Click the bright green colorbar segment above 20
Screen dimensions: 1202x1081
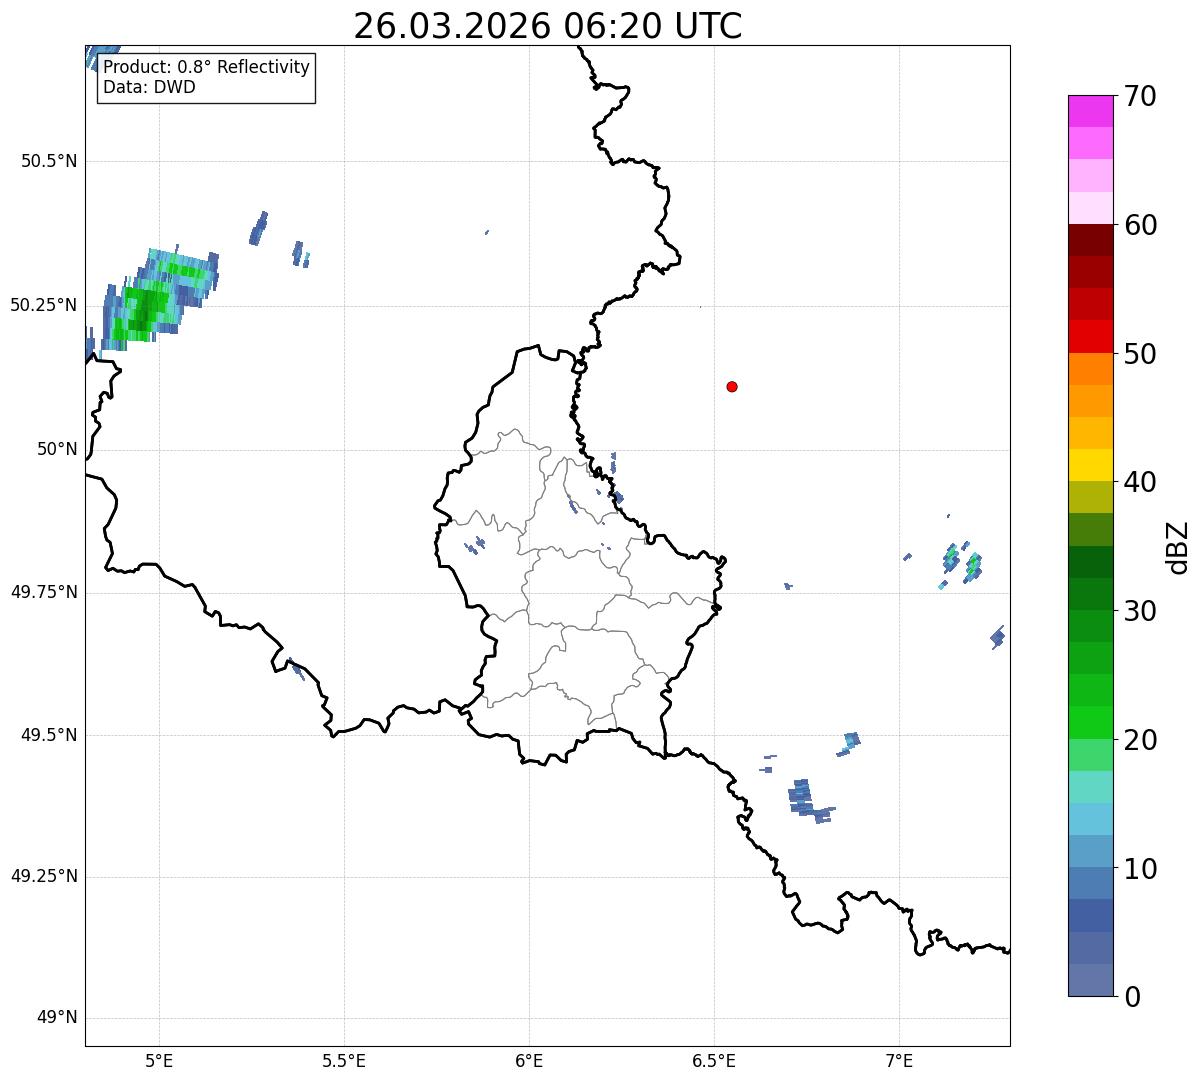pyautogui.click(x=1091, y=722)
